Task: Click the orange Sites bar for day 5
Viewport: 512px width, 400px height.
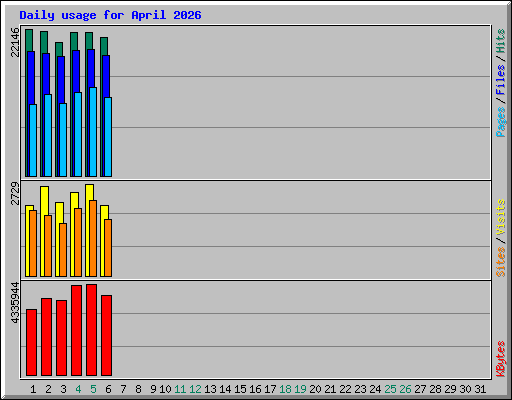Action: 93,238
